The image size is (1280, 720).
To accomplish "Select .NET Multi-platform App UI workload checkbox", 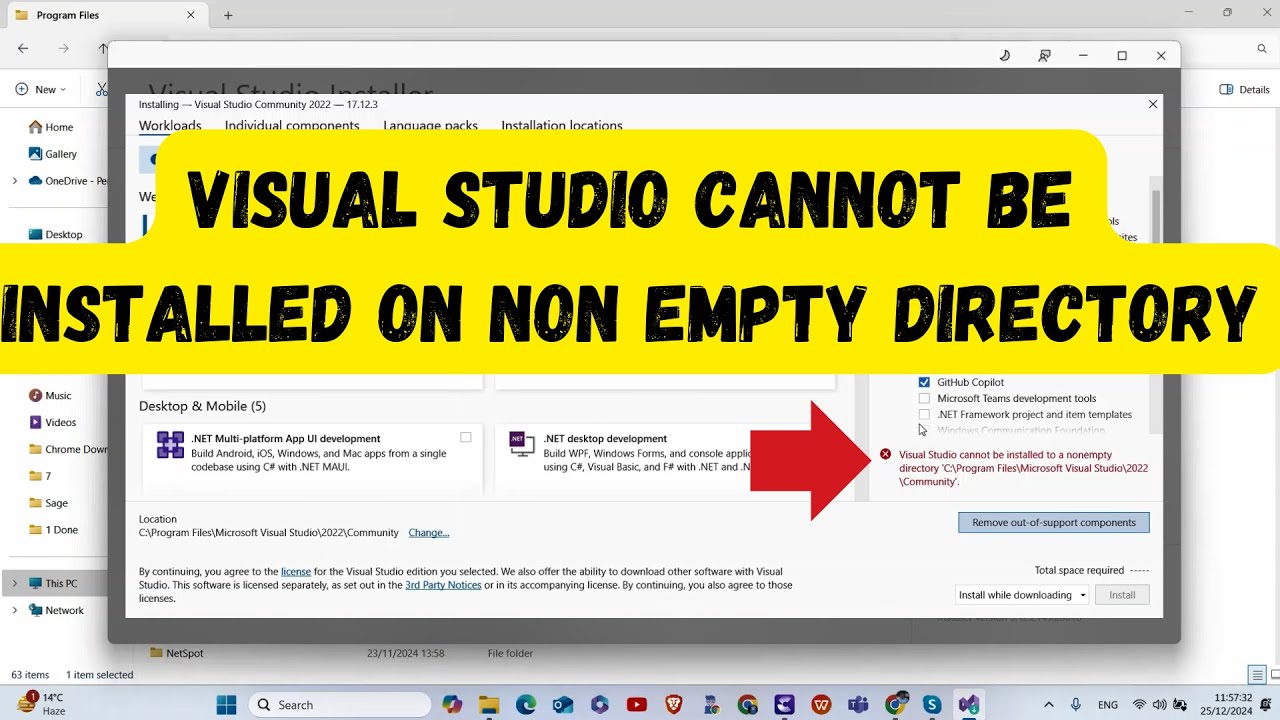I will [x=466, y=437].
